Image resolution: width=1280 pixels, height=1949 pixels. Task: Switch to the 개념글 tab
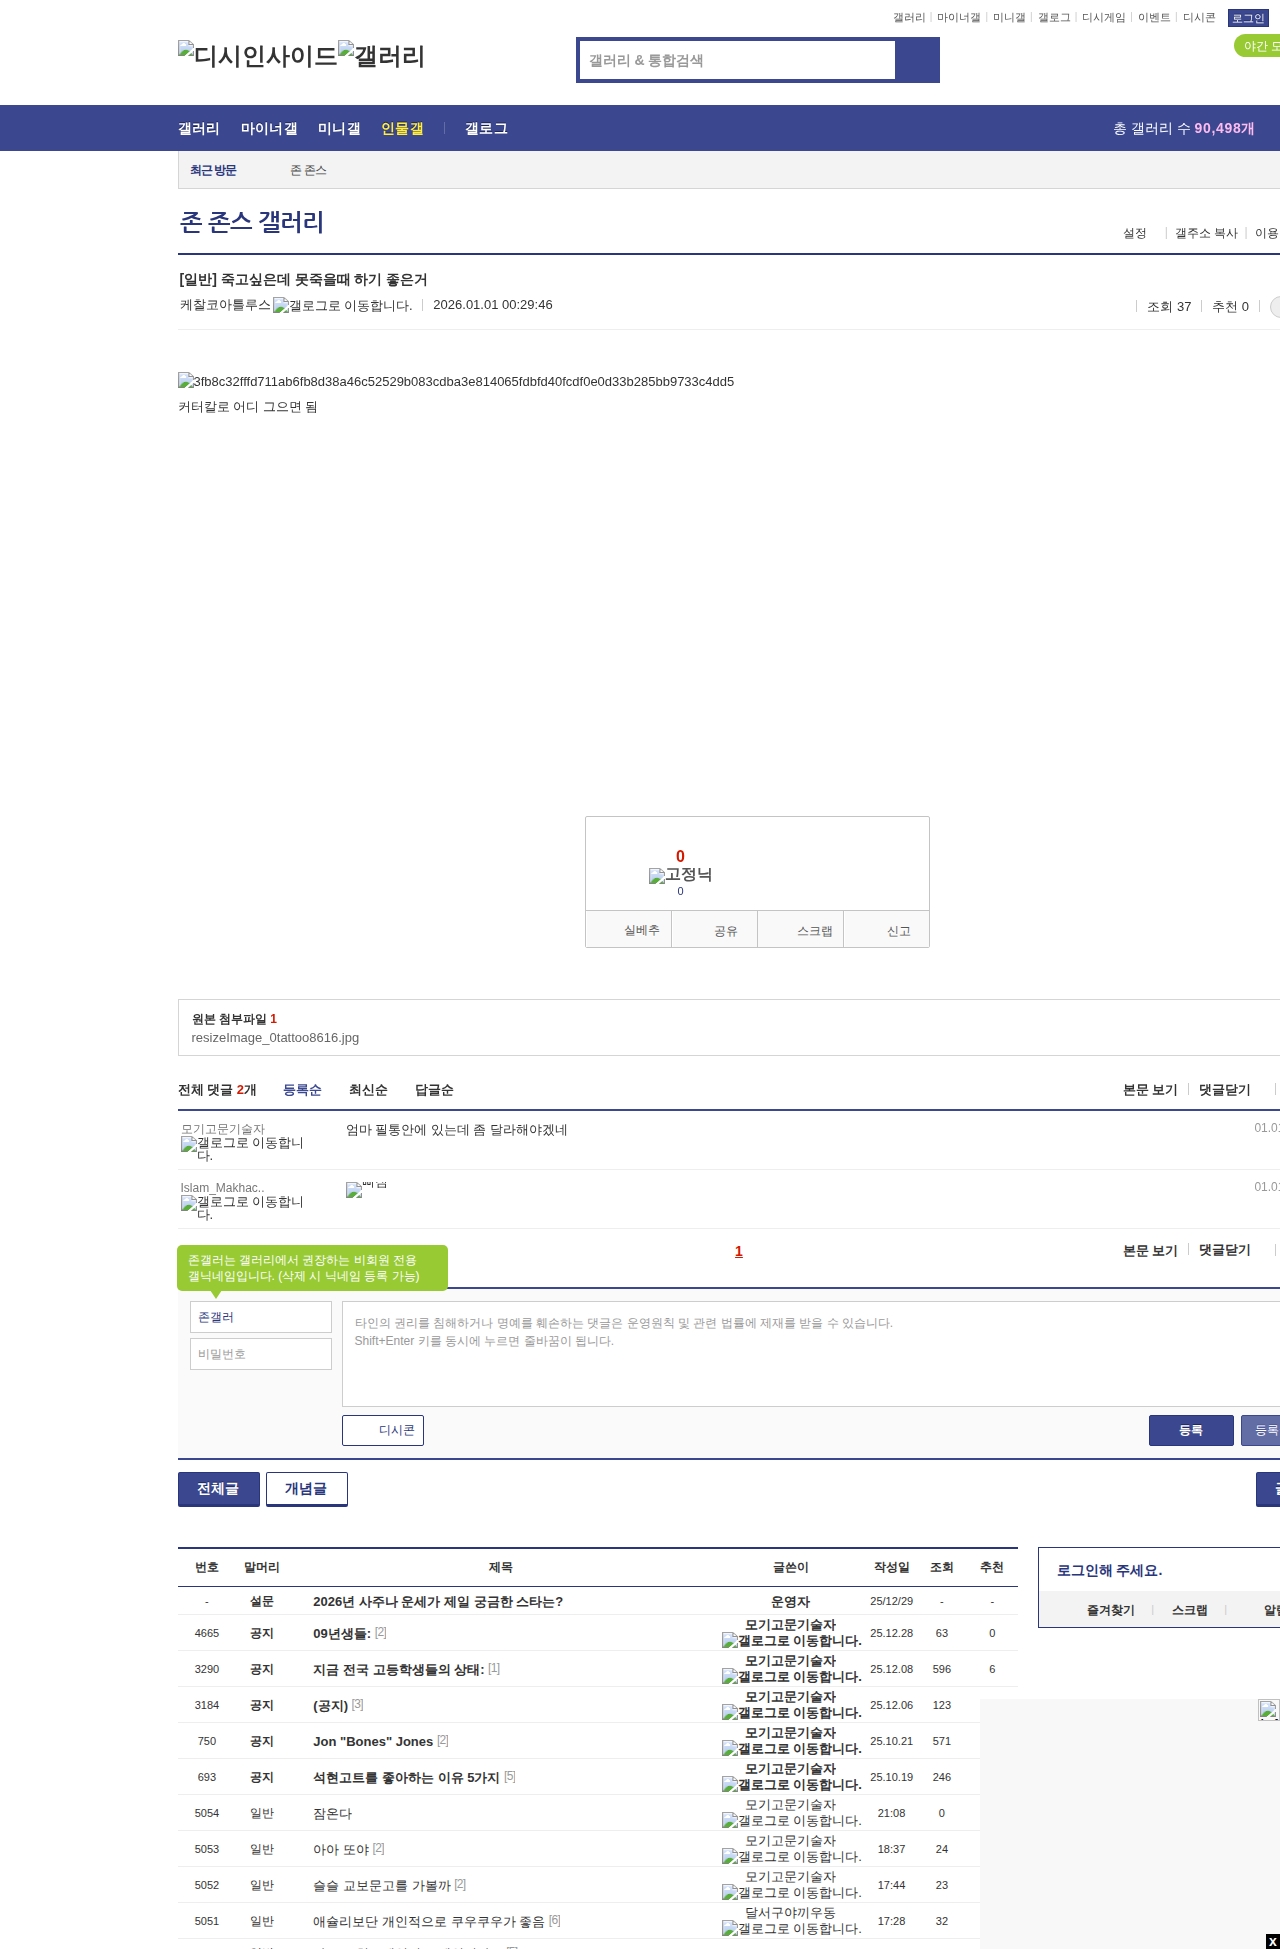[x=307, y=1489]
